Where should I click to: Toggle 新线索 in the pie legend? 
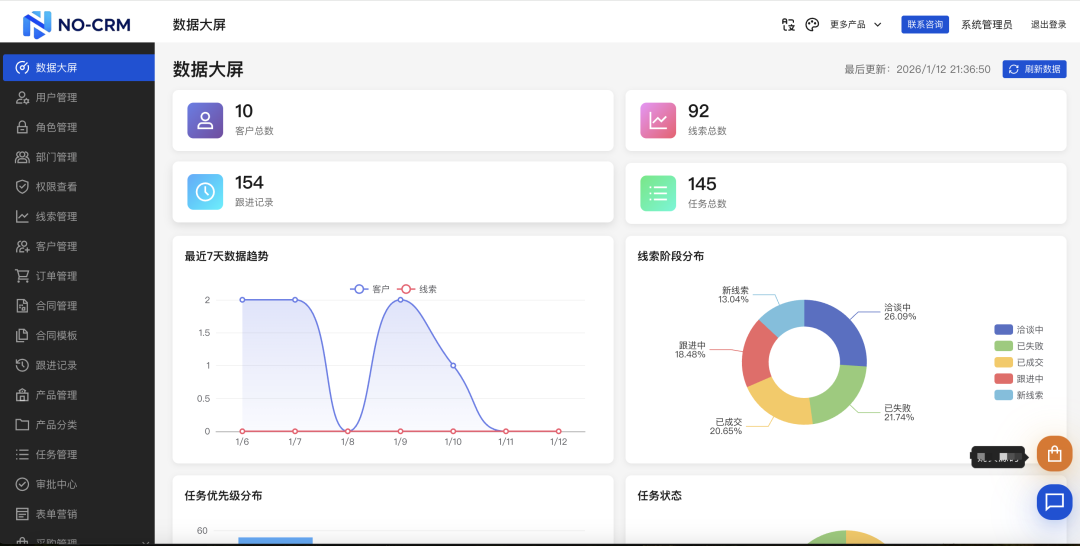(x=1019, y=395)
